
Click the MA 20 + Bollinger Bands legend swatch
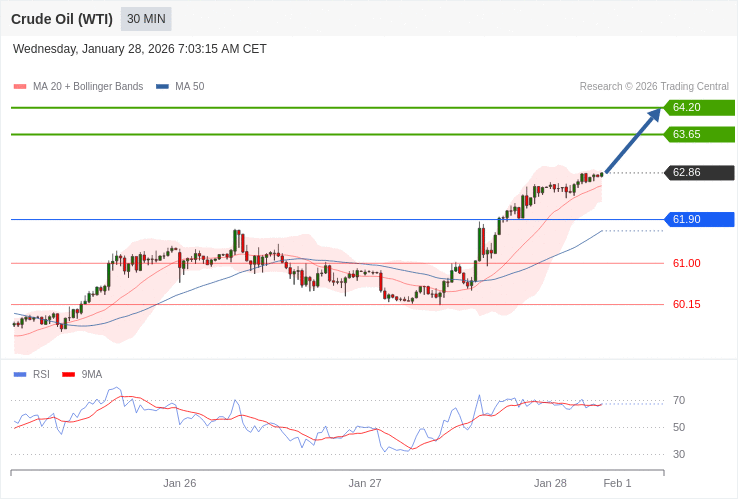(x=20, y=87)
